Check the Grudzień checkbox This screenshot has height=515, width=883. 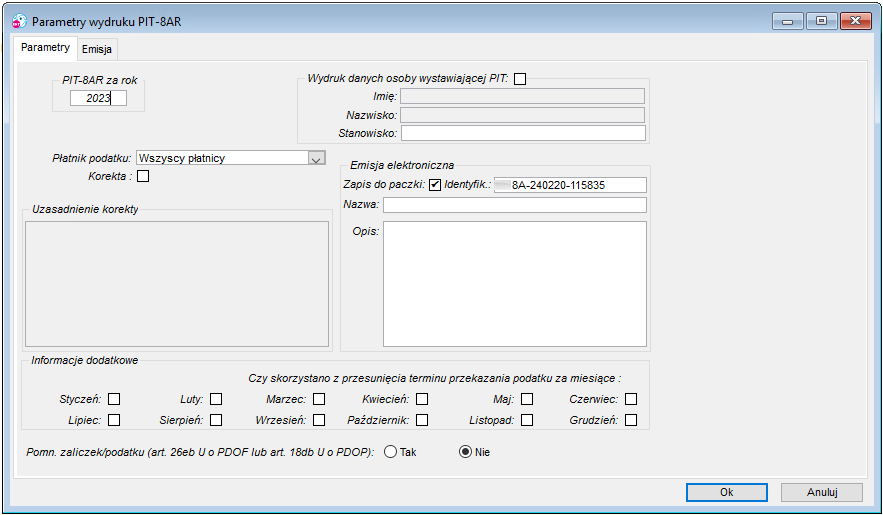631,420
